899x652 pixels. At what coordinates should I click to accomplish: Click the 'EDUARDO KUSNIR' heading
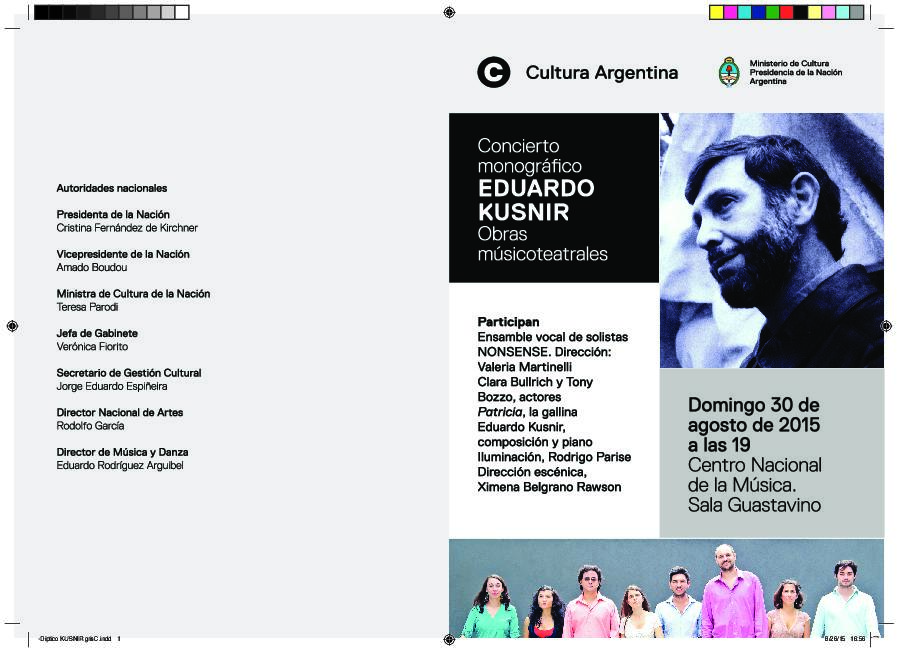(x=536, y=200)
